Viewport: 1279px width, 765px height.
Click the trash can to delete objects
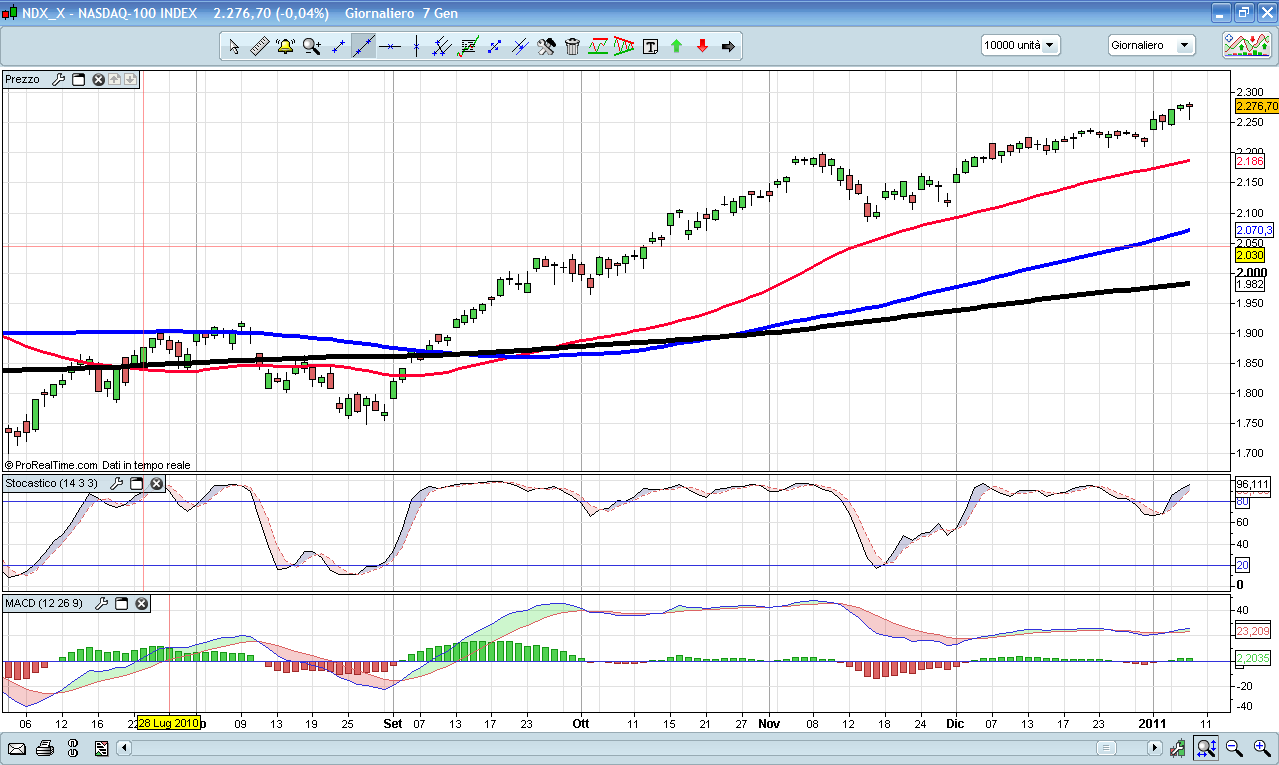tap(572, 46)
